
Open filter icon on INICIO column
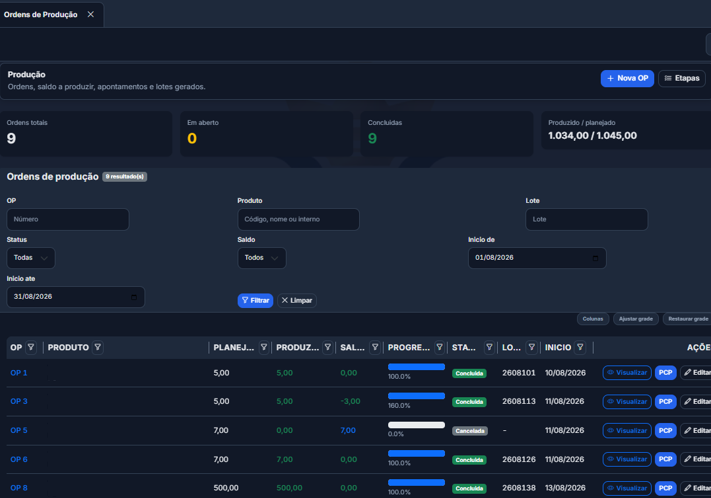click(580, 347)
